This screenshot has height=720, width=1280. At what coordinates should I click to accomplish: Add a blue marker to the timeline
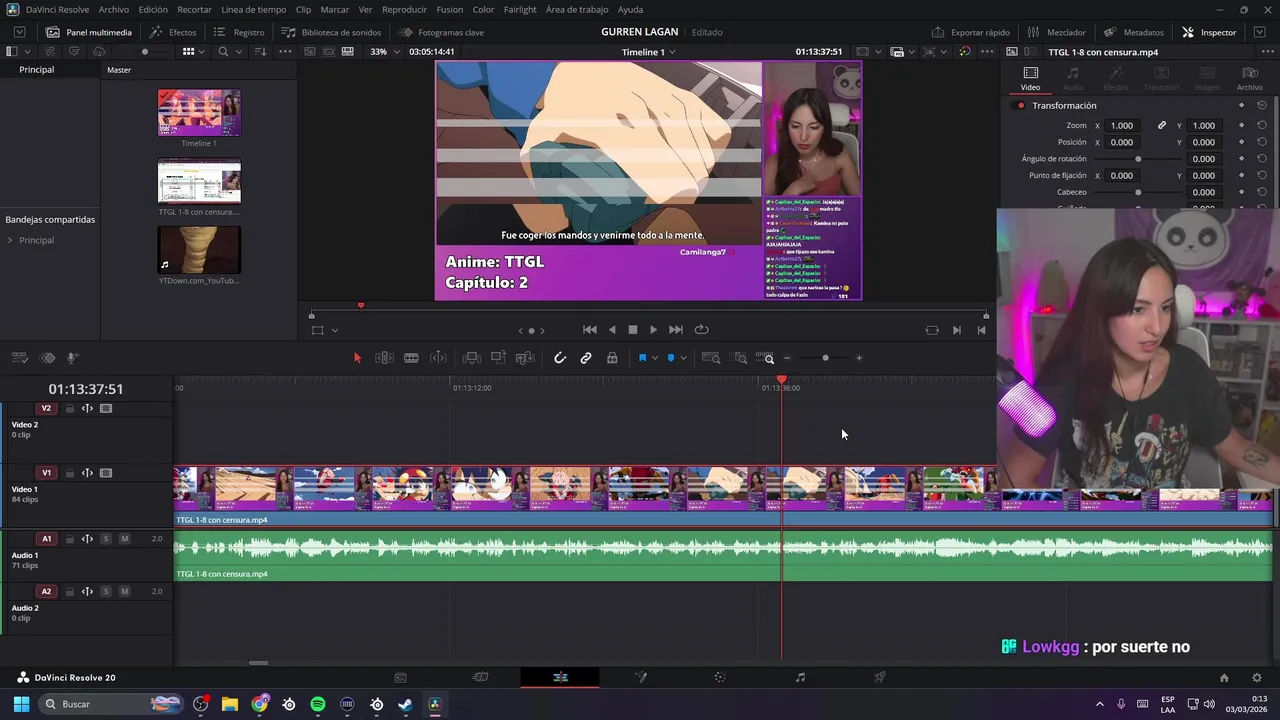(x=671, y=358)
